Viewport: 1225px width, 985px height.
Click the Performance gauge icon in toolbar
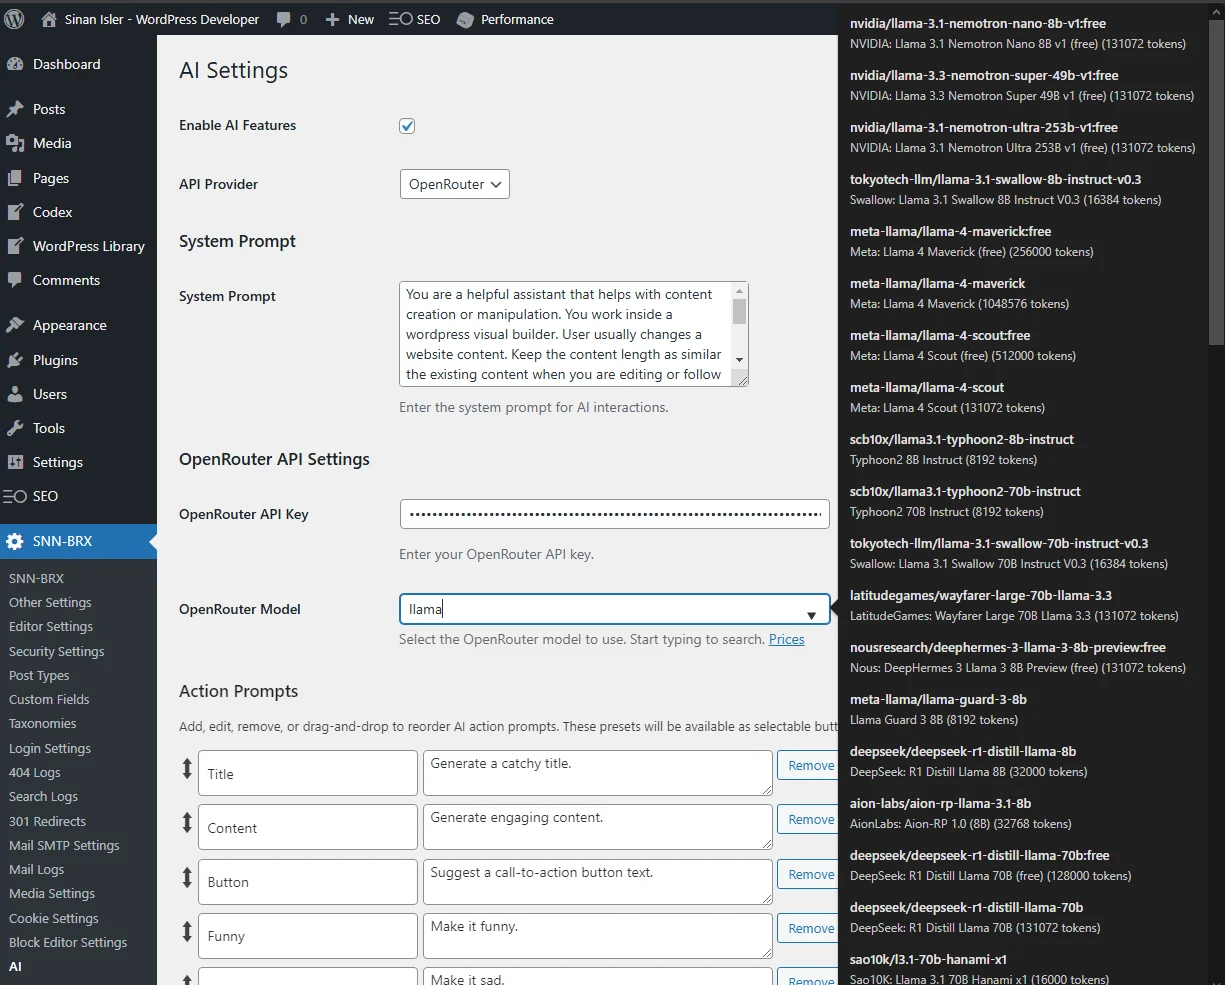point(465,19)
